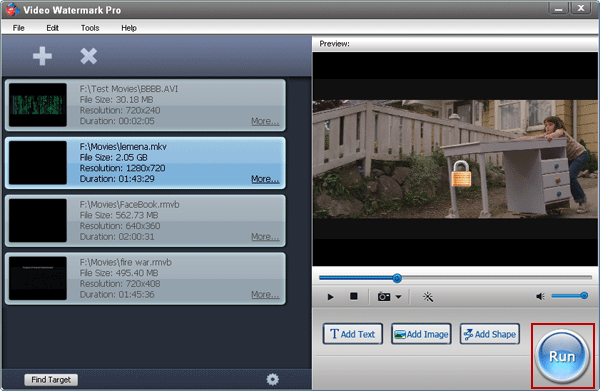Click File Size: 495.40 MB text
The height and width of the screenshot is (391, 600).
tap(119, 273)
